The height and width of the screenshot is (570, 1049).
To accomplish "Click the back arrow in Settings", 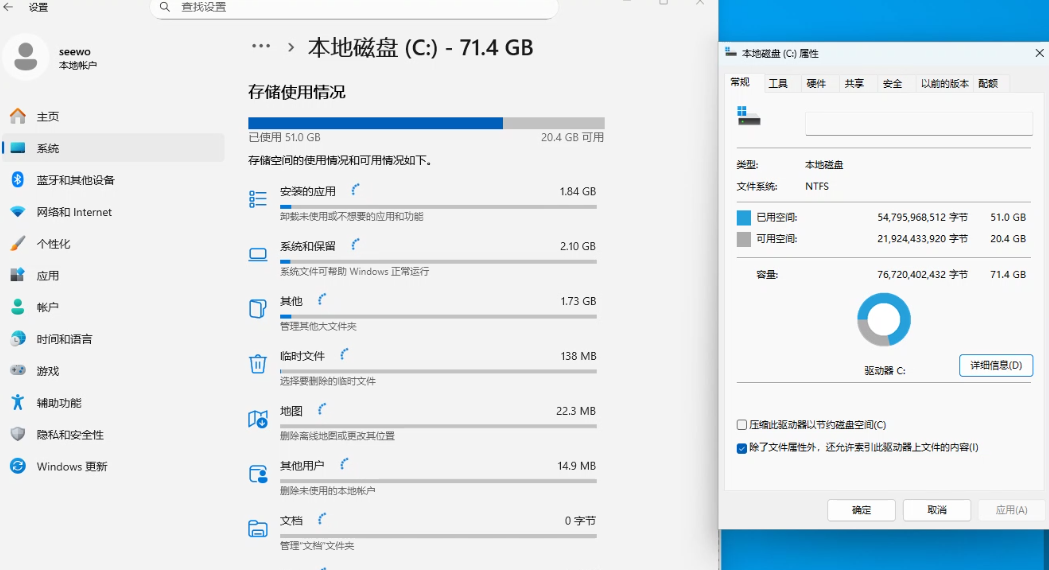I will pyautogui.click(x=8, y=7).
